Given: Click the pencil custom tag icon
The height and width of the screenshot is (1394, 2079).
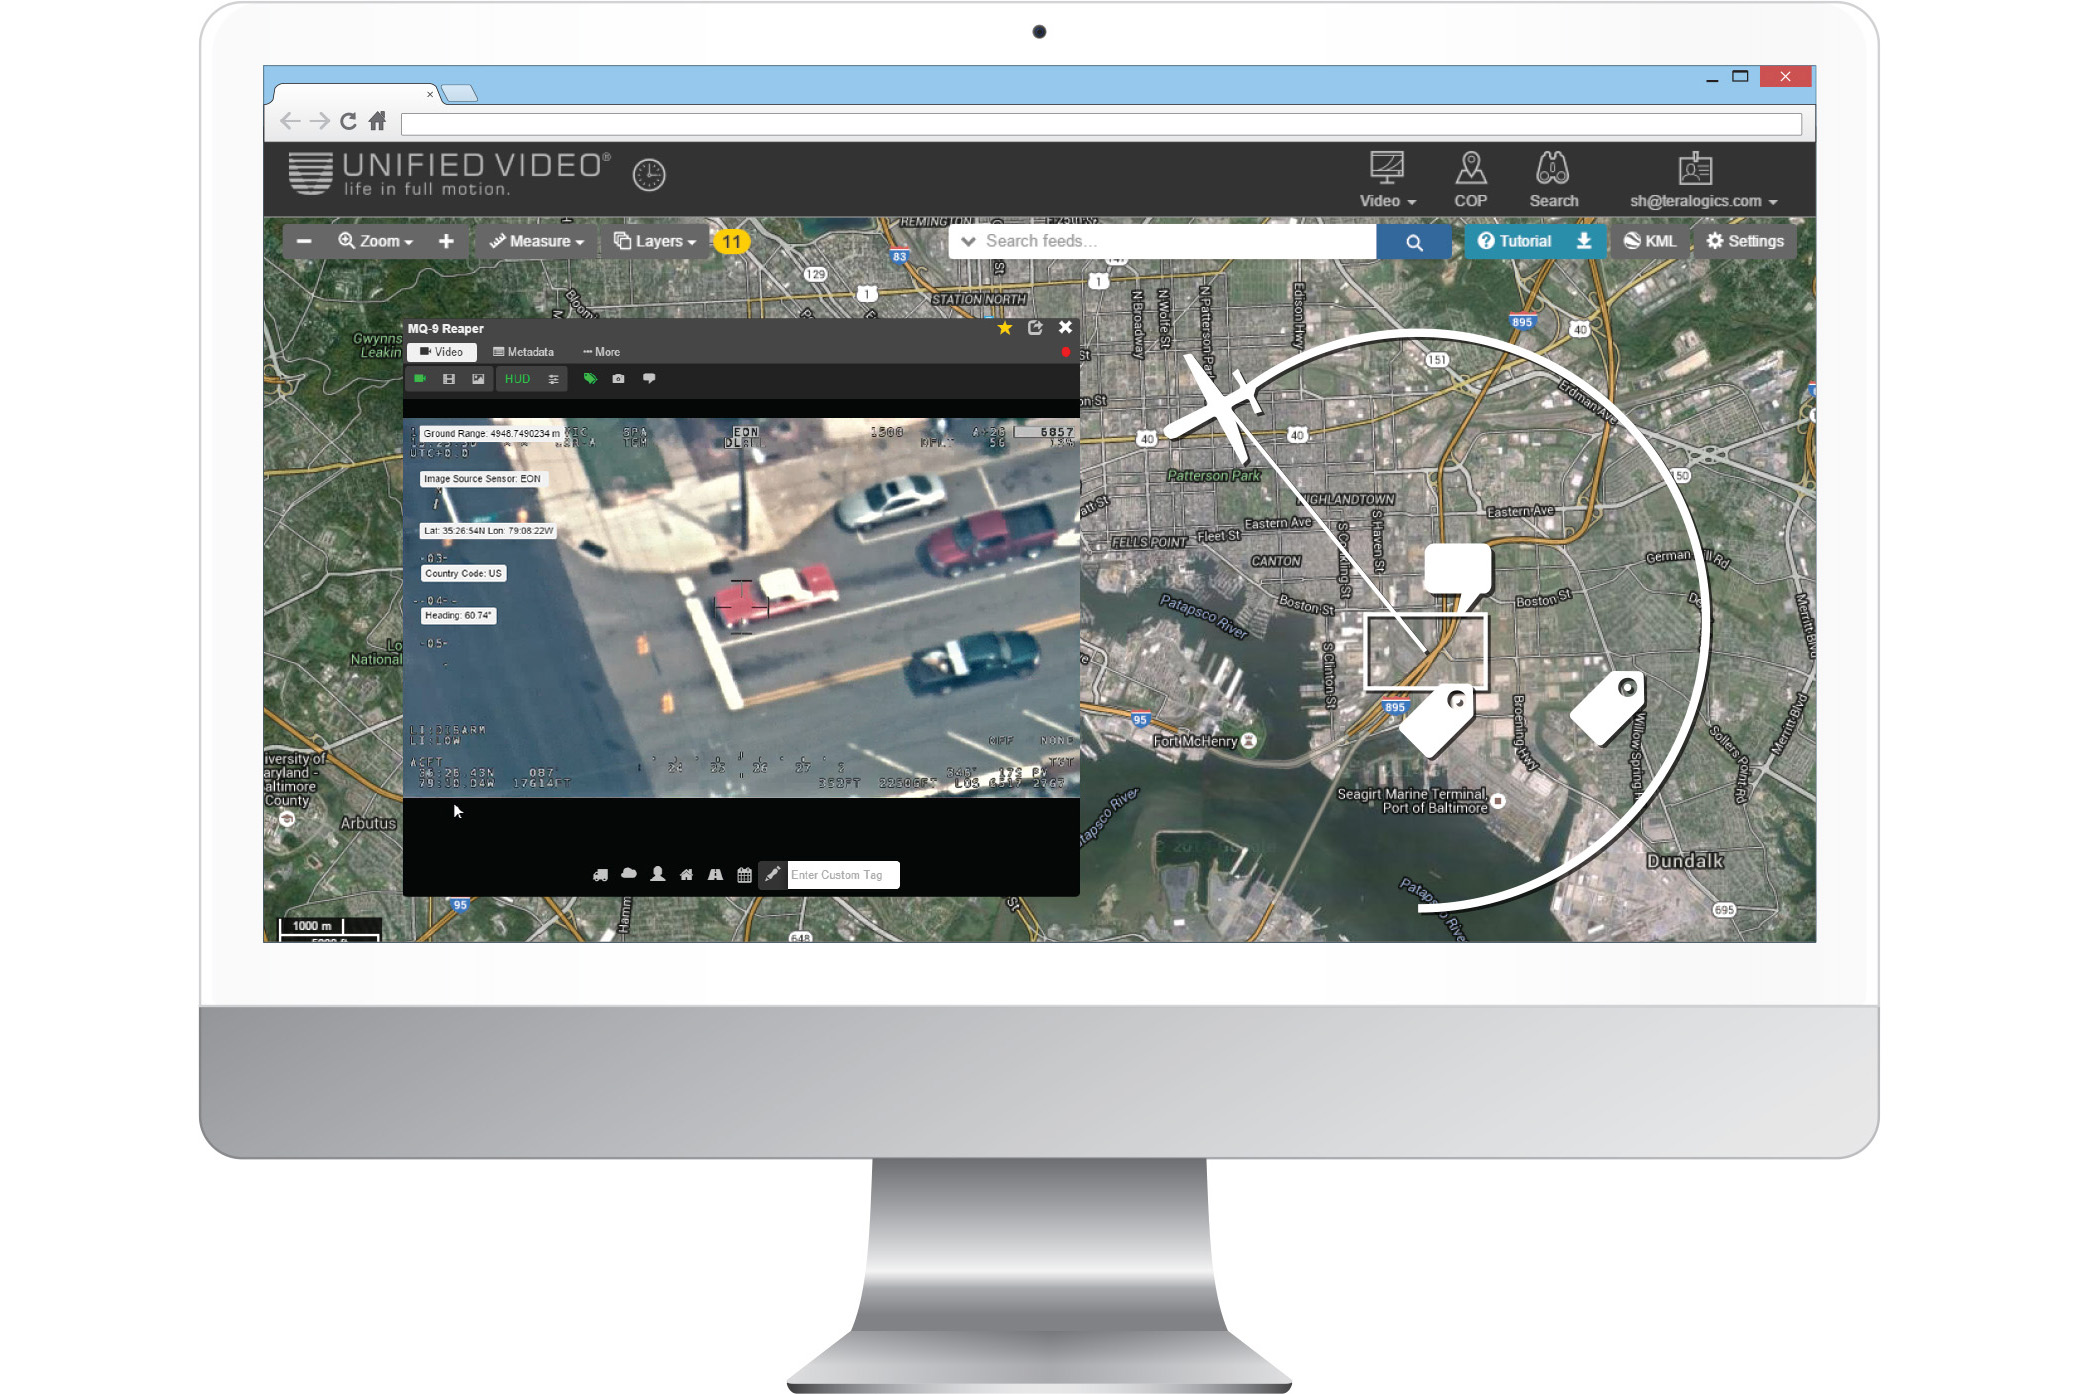Looking at the screenshot, I should [x=772, y=874].
